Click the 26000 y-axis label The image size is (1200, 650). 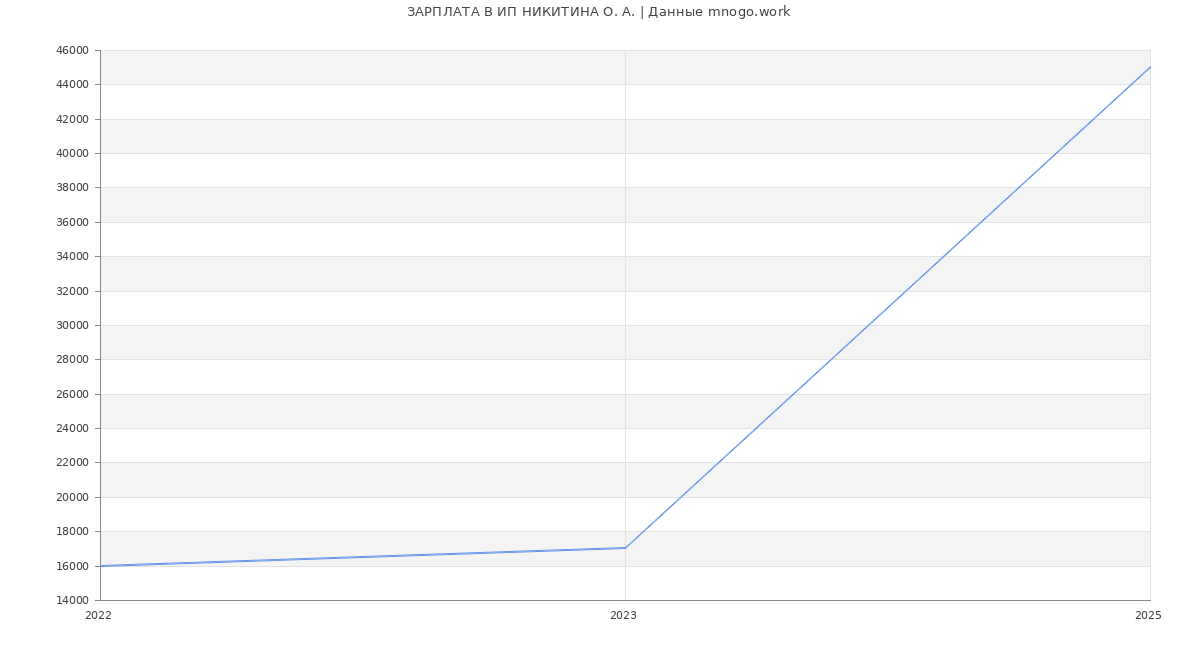click(x=72, y=394)
